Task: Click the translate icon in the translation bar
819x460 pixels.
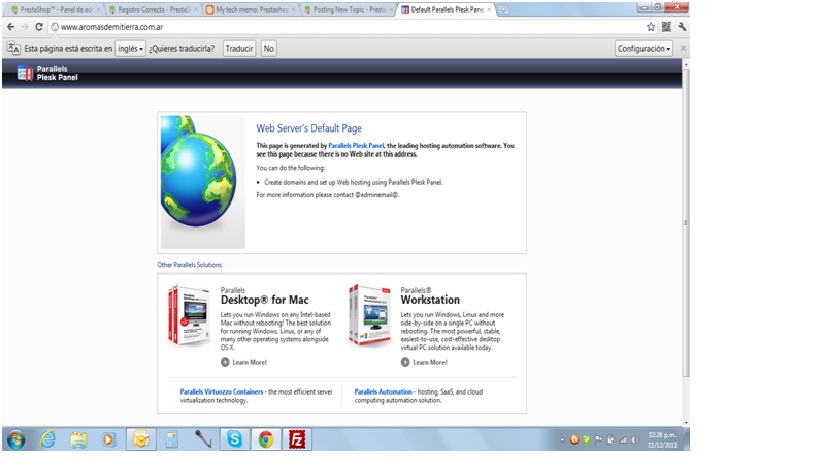Action: 13,49
